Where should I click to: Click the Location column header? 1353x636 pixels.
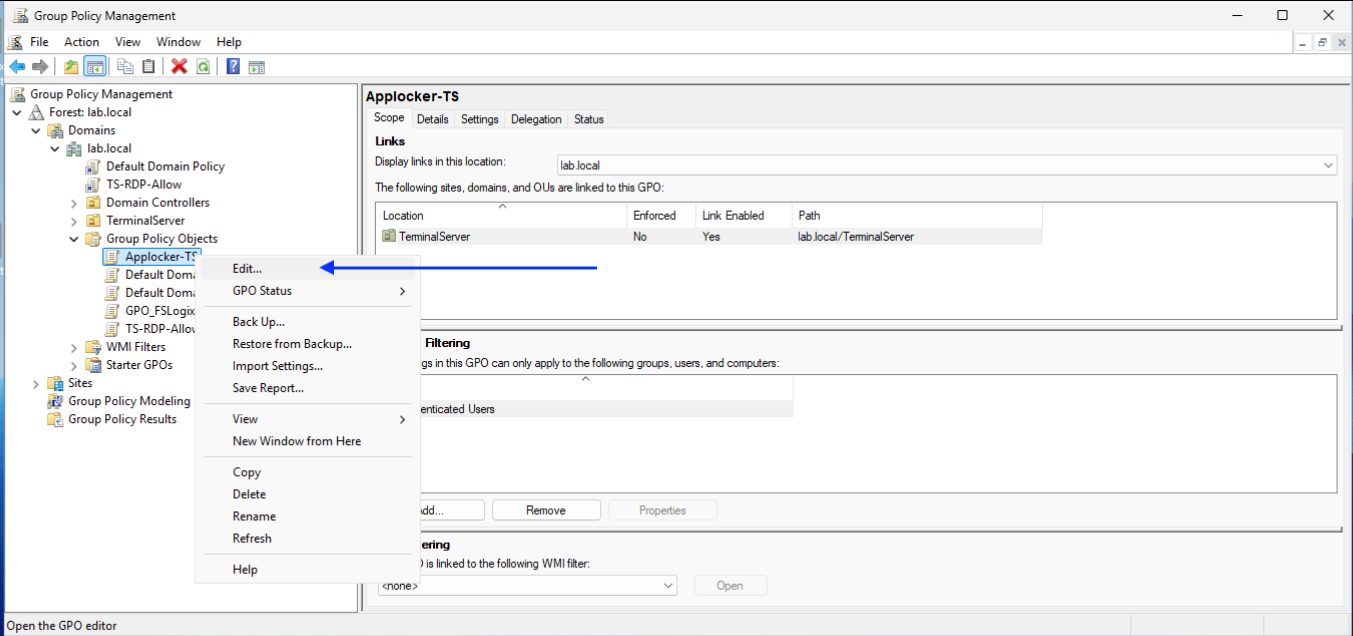pos(502,215)
